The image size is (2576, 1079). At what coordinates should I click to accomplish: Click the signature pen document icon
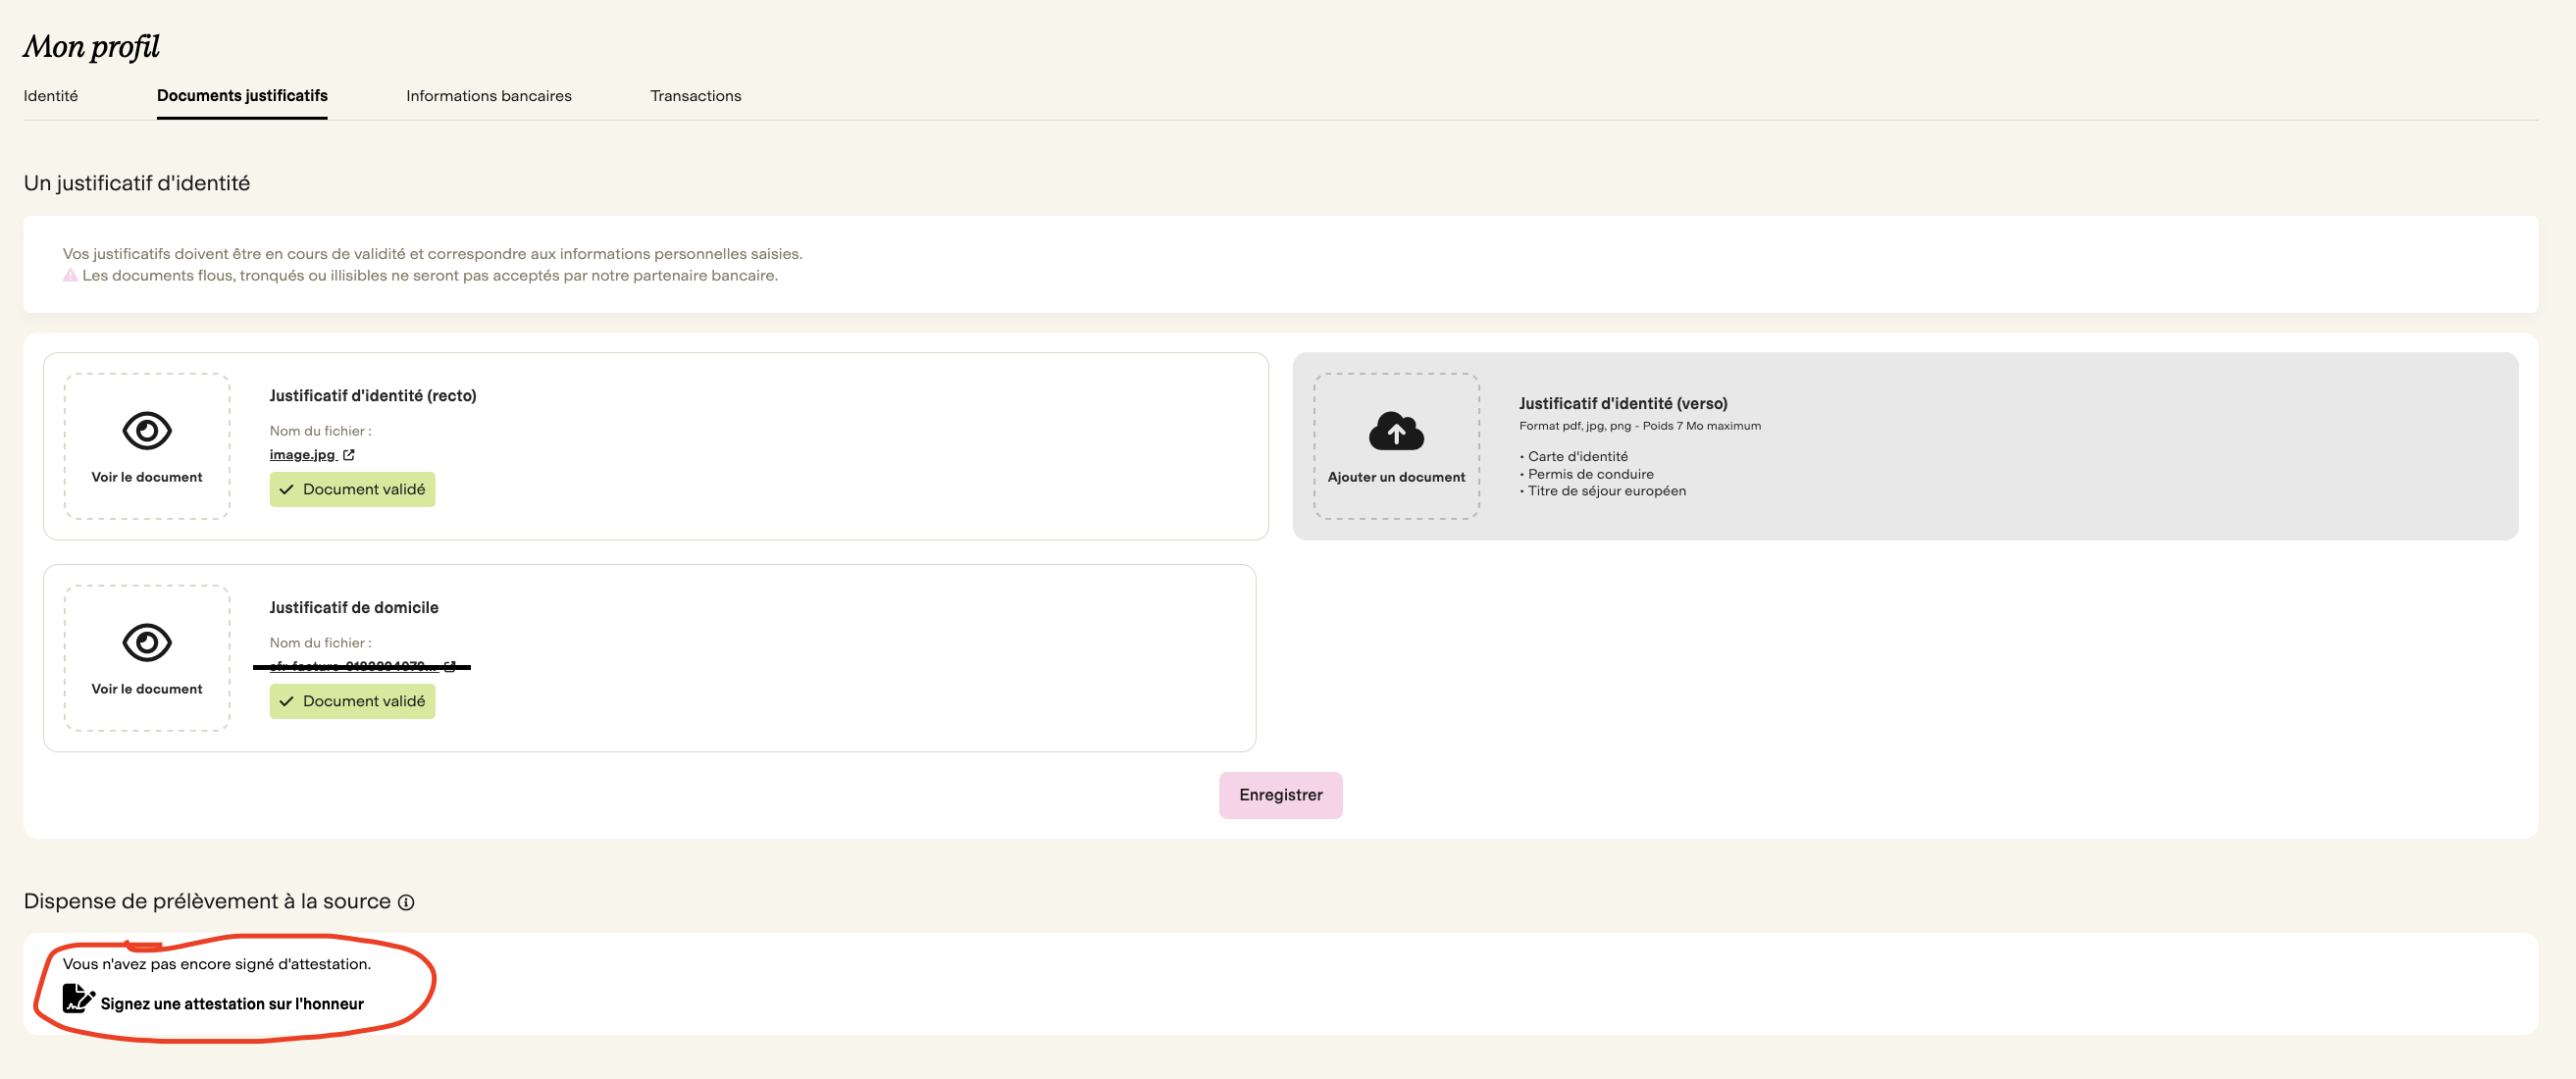[78, 998]
